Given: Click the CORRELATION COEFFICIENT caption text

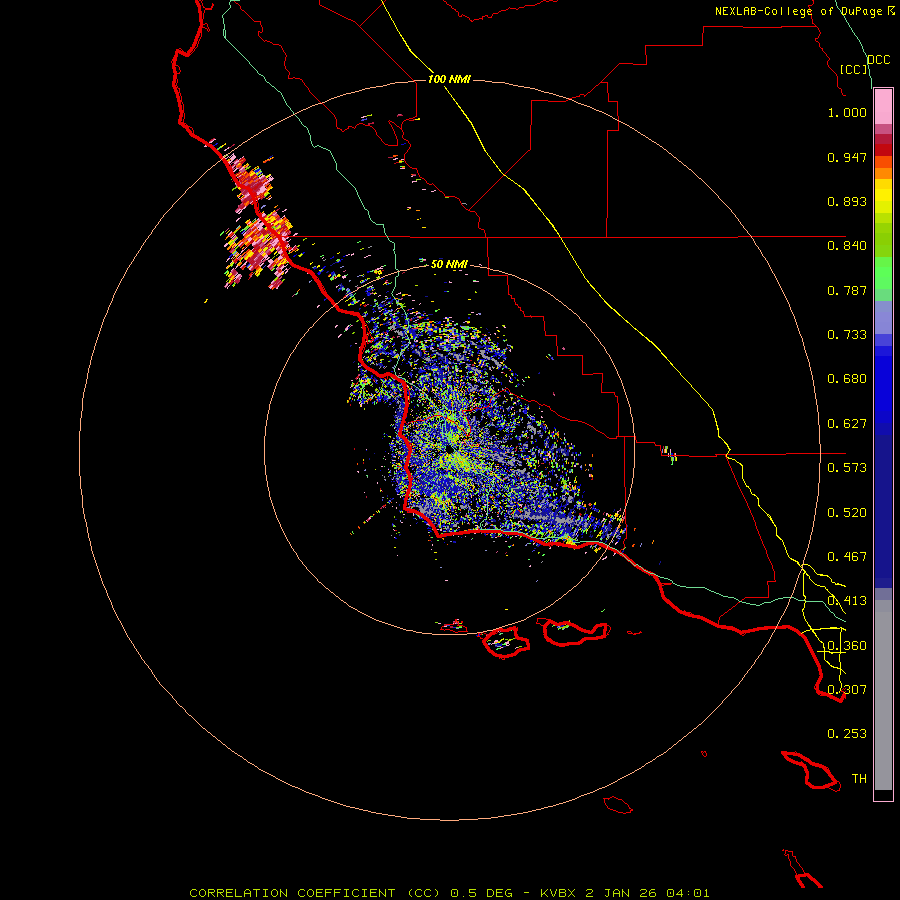Looking at the screenshot, I should tap(292, 893).
